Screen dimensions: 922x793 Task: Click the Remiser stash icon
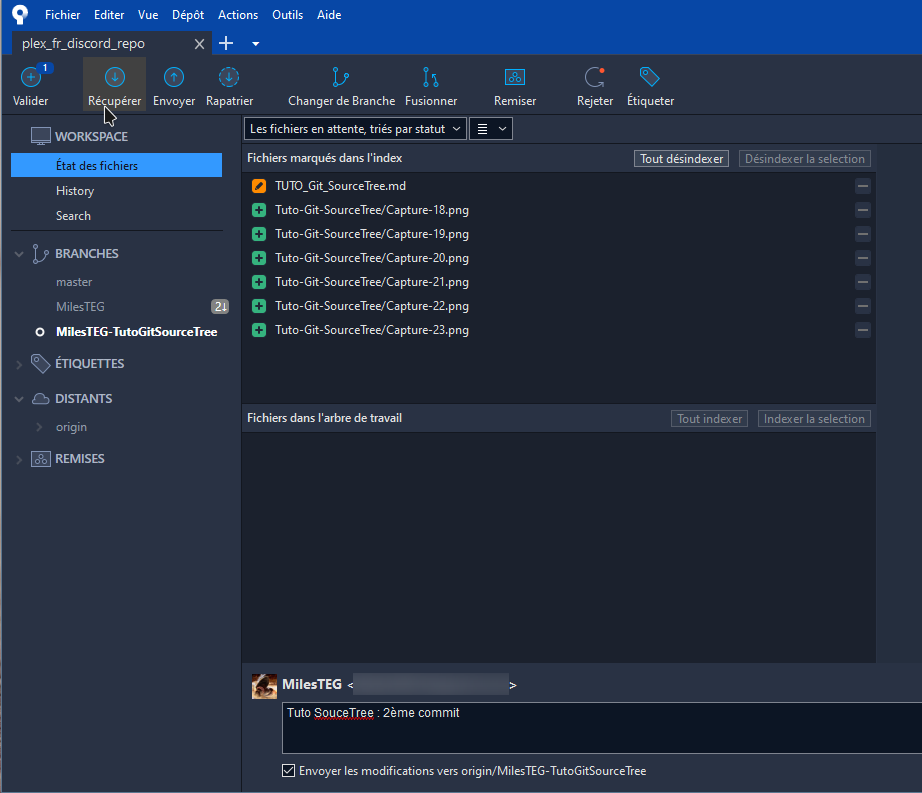click(515, 77)
